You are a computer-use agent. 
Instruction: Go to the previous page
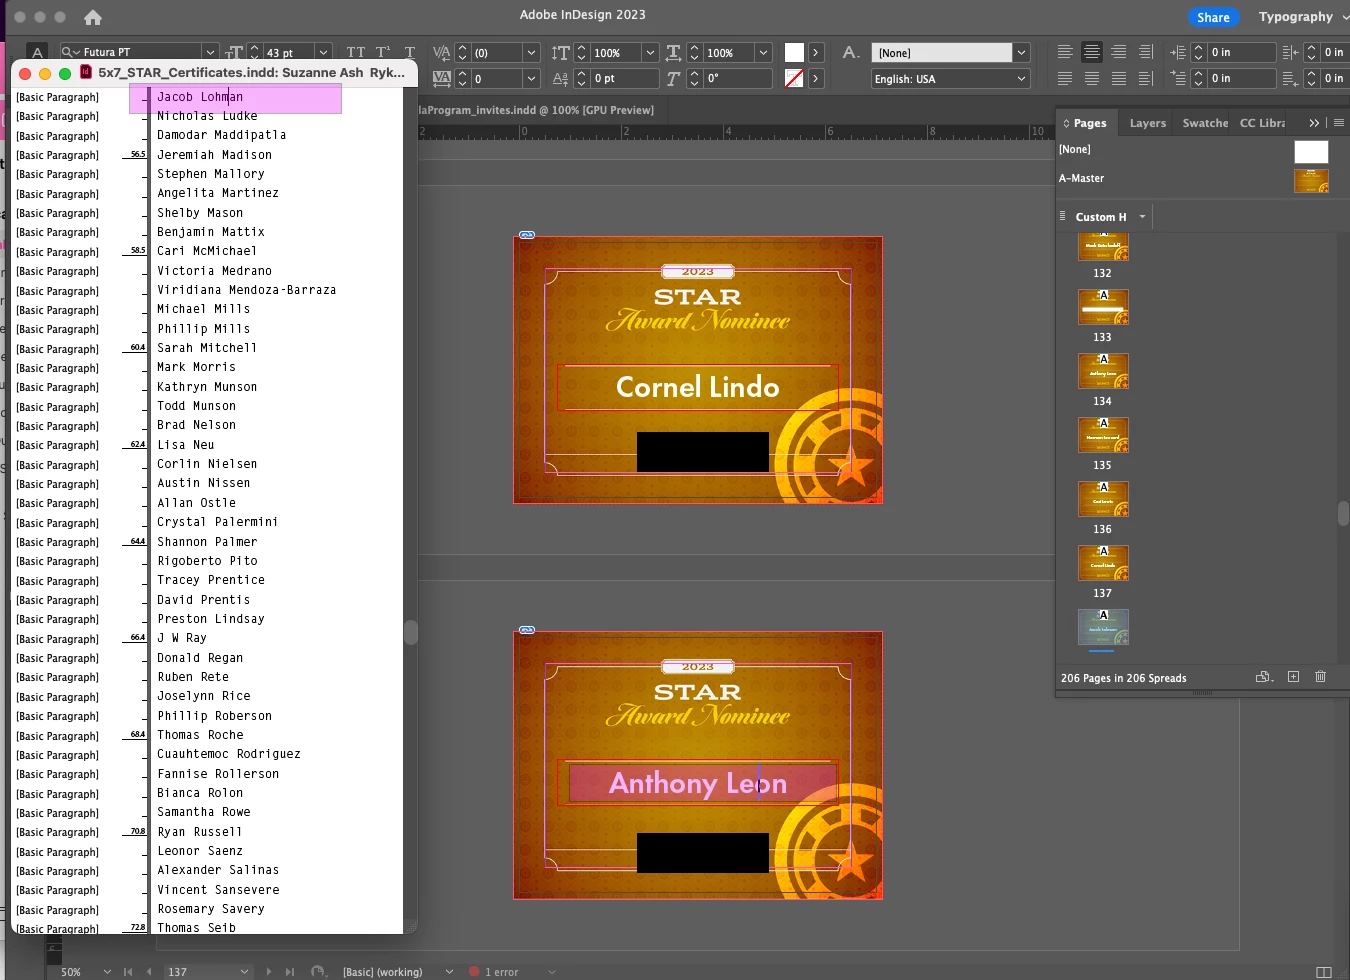click(x=149, y=972)
